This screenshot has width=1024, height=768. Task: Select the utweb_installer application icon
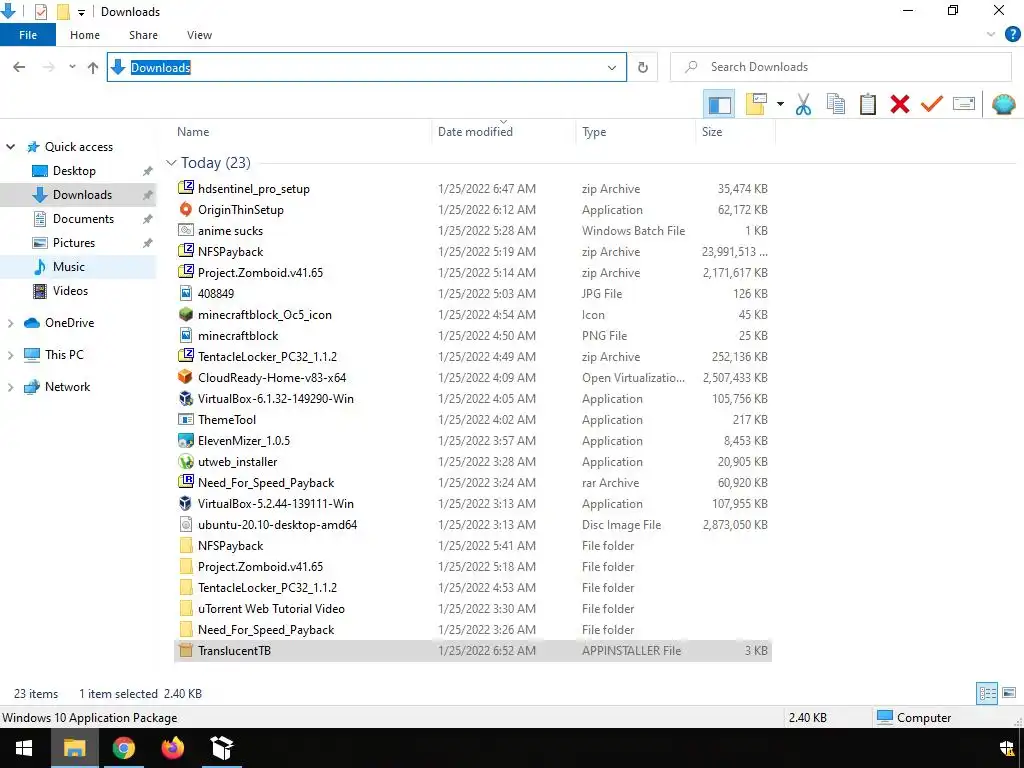(x=186, y=461)
